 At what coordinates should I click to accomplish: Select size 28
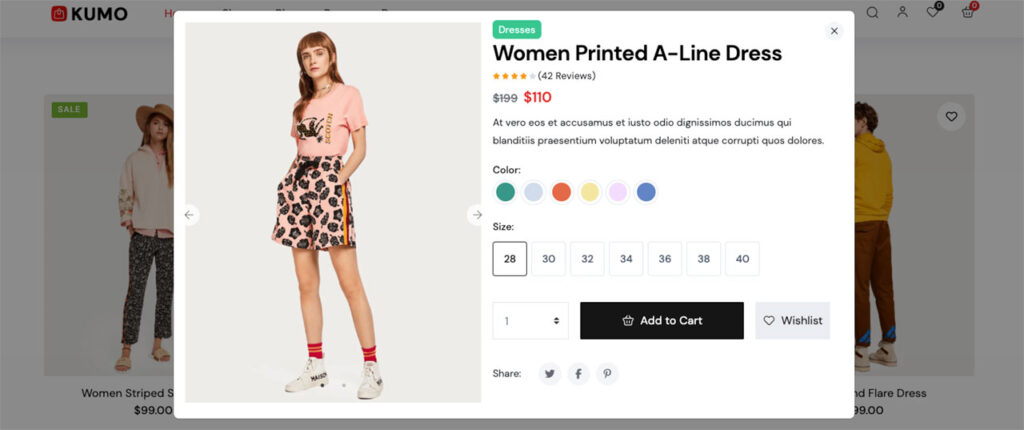click(509, 259)
